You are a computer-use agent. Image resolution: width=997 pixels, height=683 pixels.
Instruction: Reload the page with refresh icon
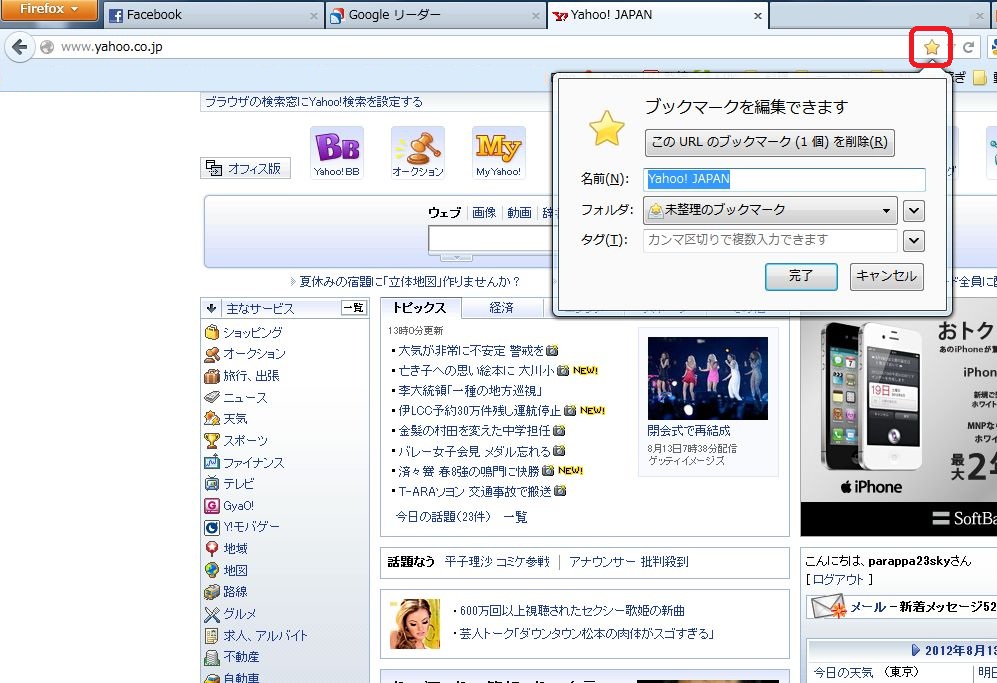point(968,47)
